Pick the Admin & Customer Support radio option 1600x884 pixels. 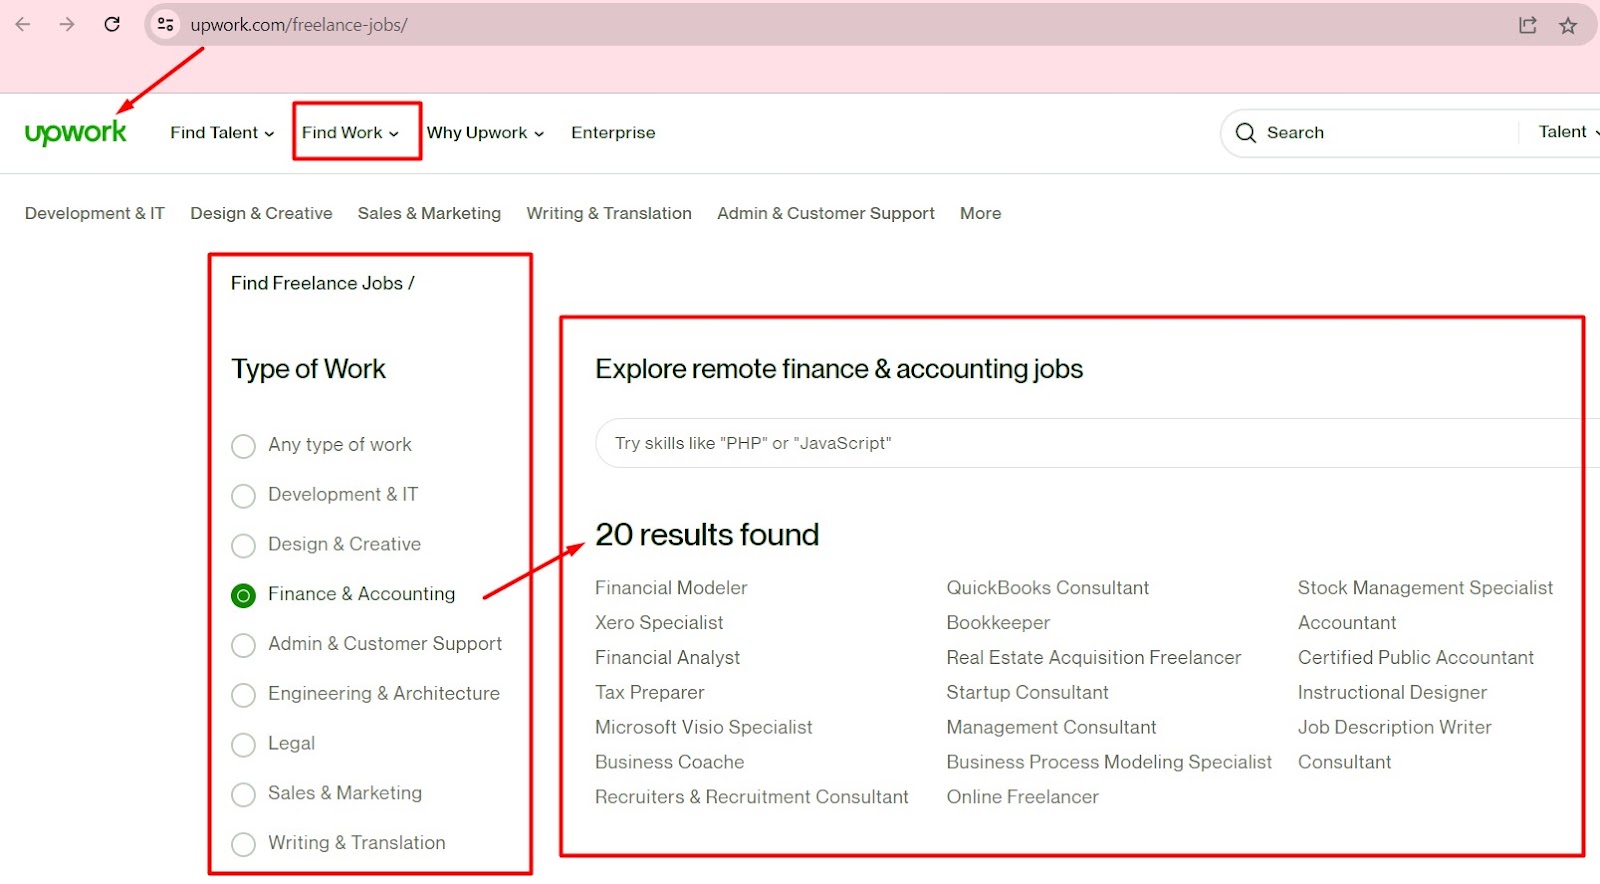coord(243,646)
